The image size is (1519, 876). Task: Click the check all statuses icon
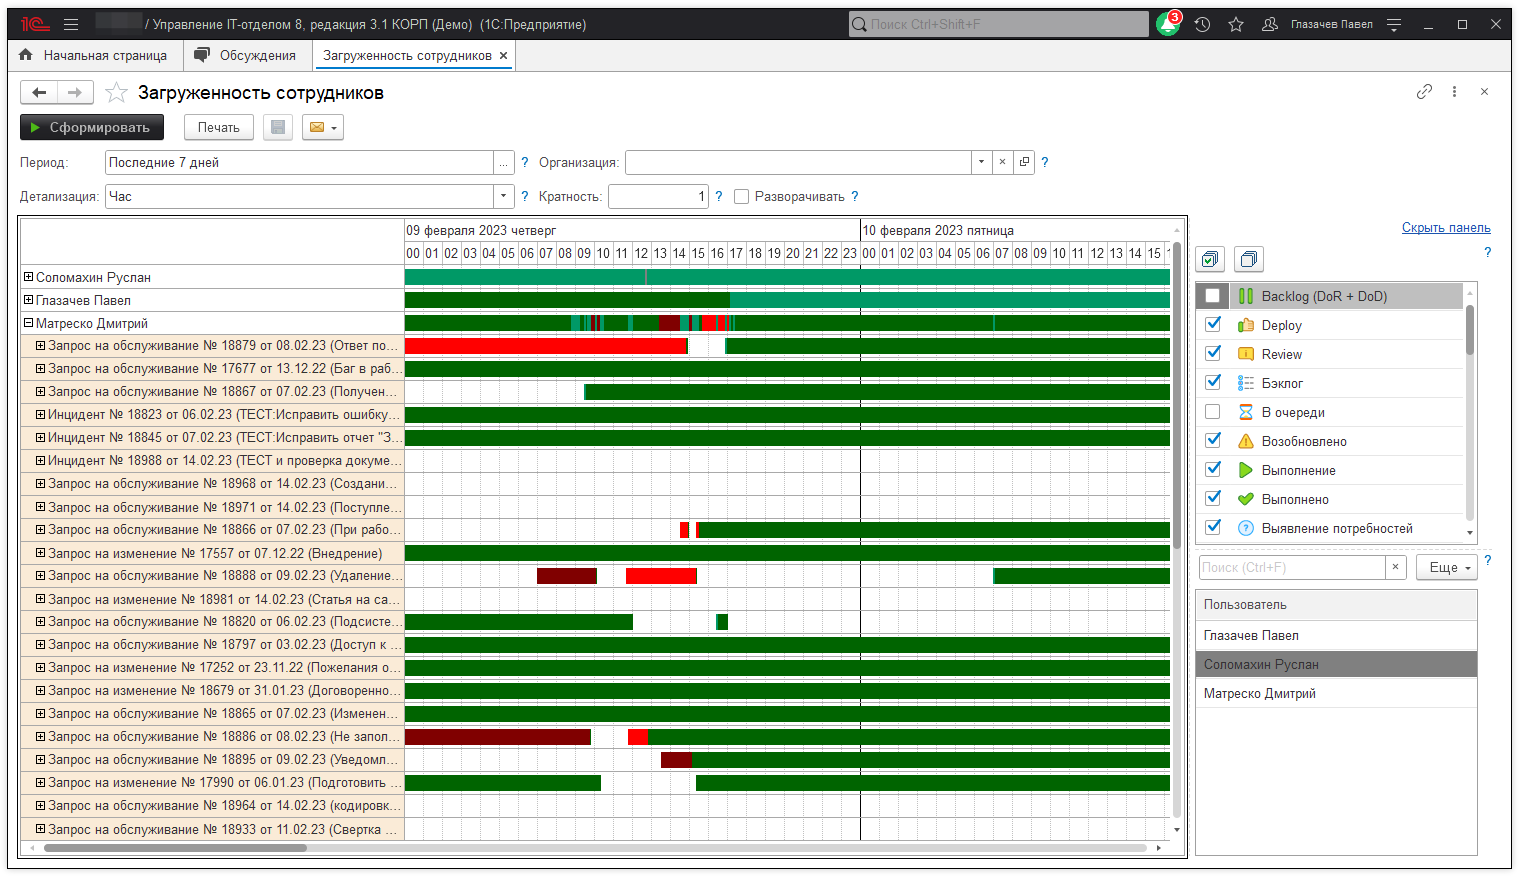(x=1210, y=259)
